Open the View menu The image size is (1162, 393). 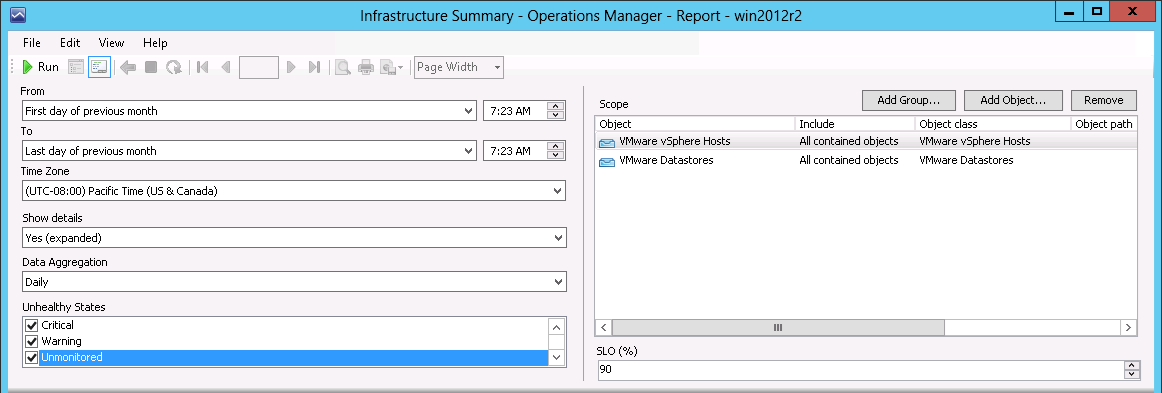[x=111, y=43]
